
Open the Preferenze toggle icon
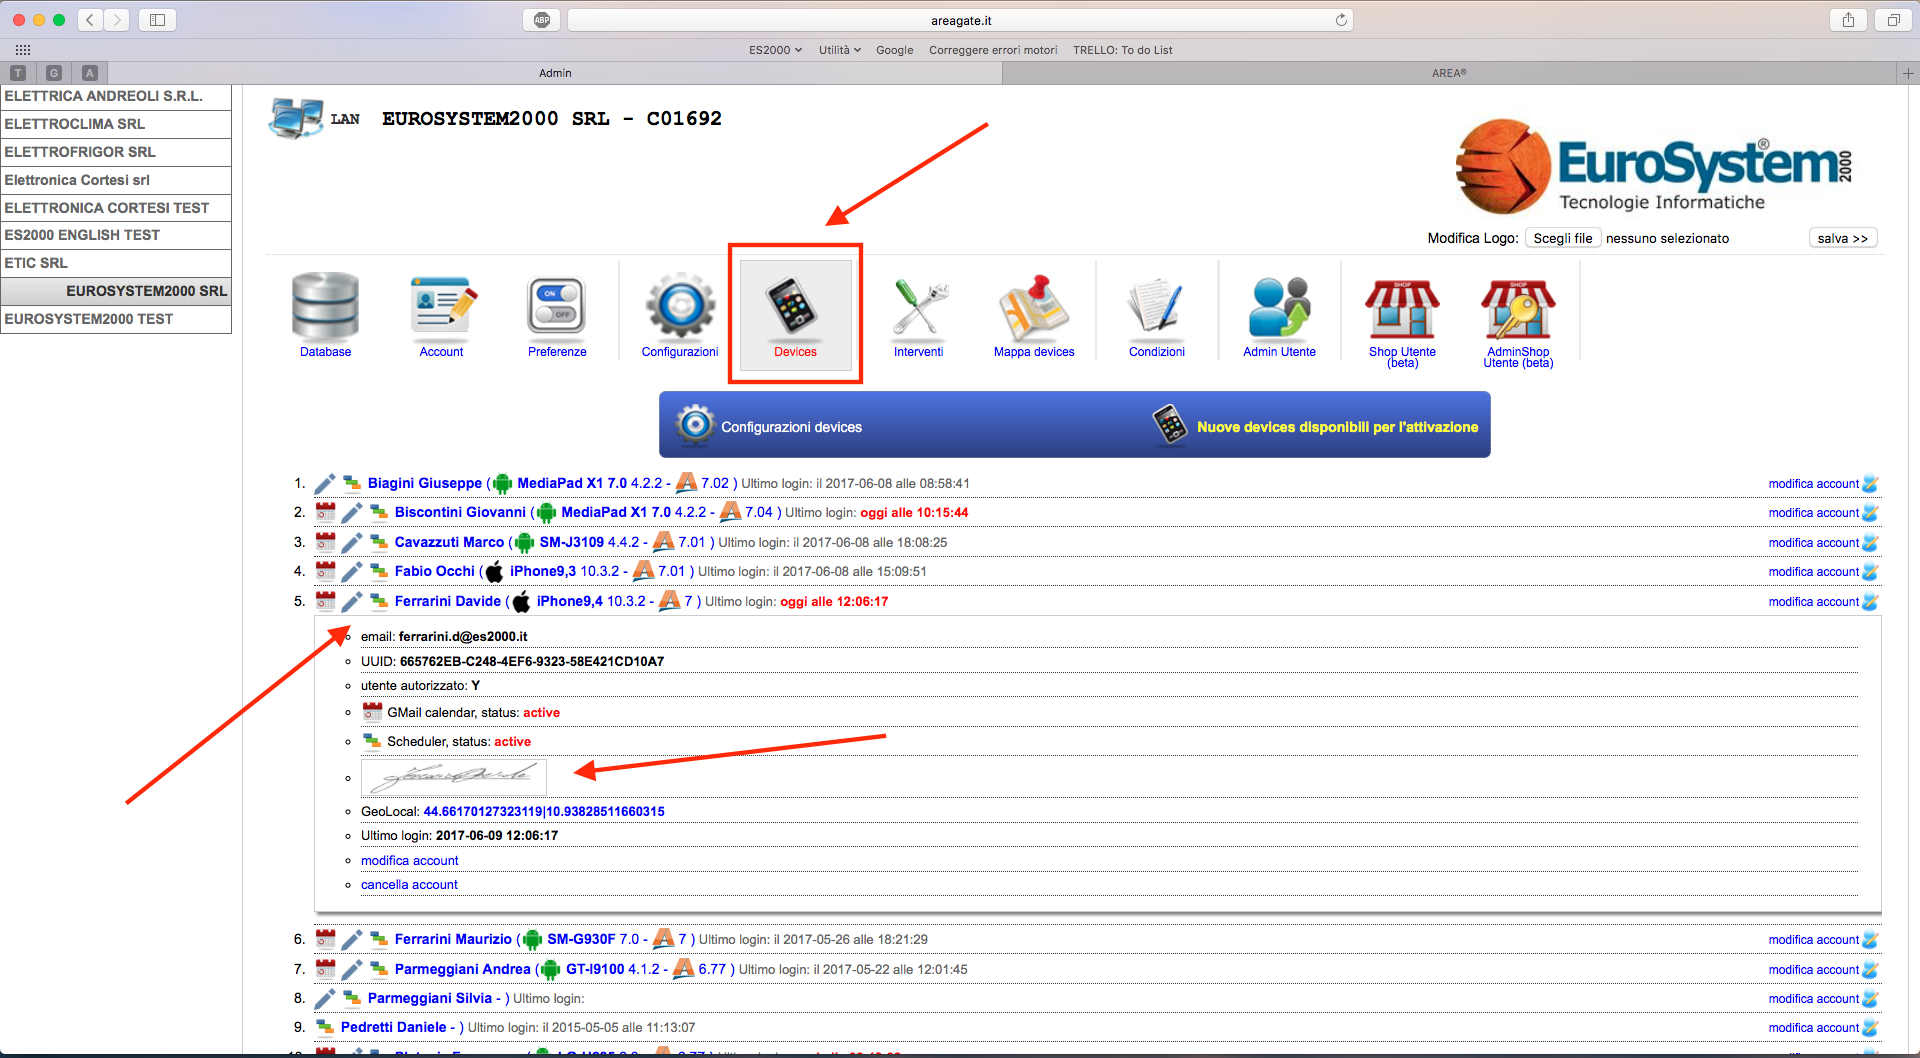(x=557, y=306)
